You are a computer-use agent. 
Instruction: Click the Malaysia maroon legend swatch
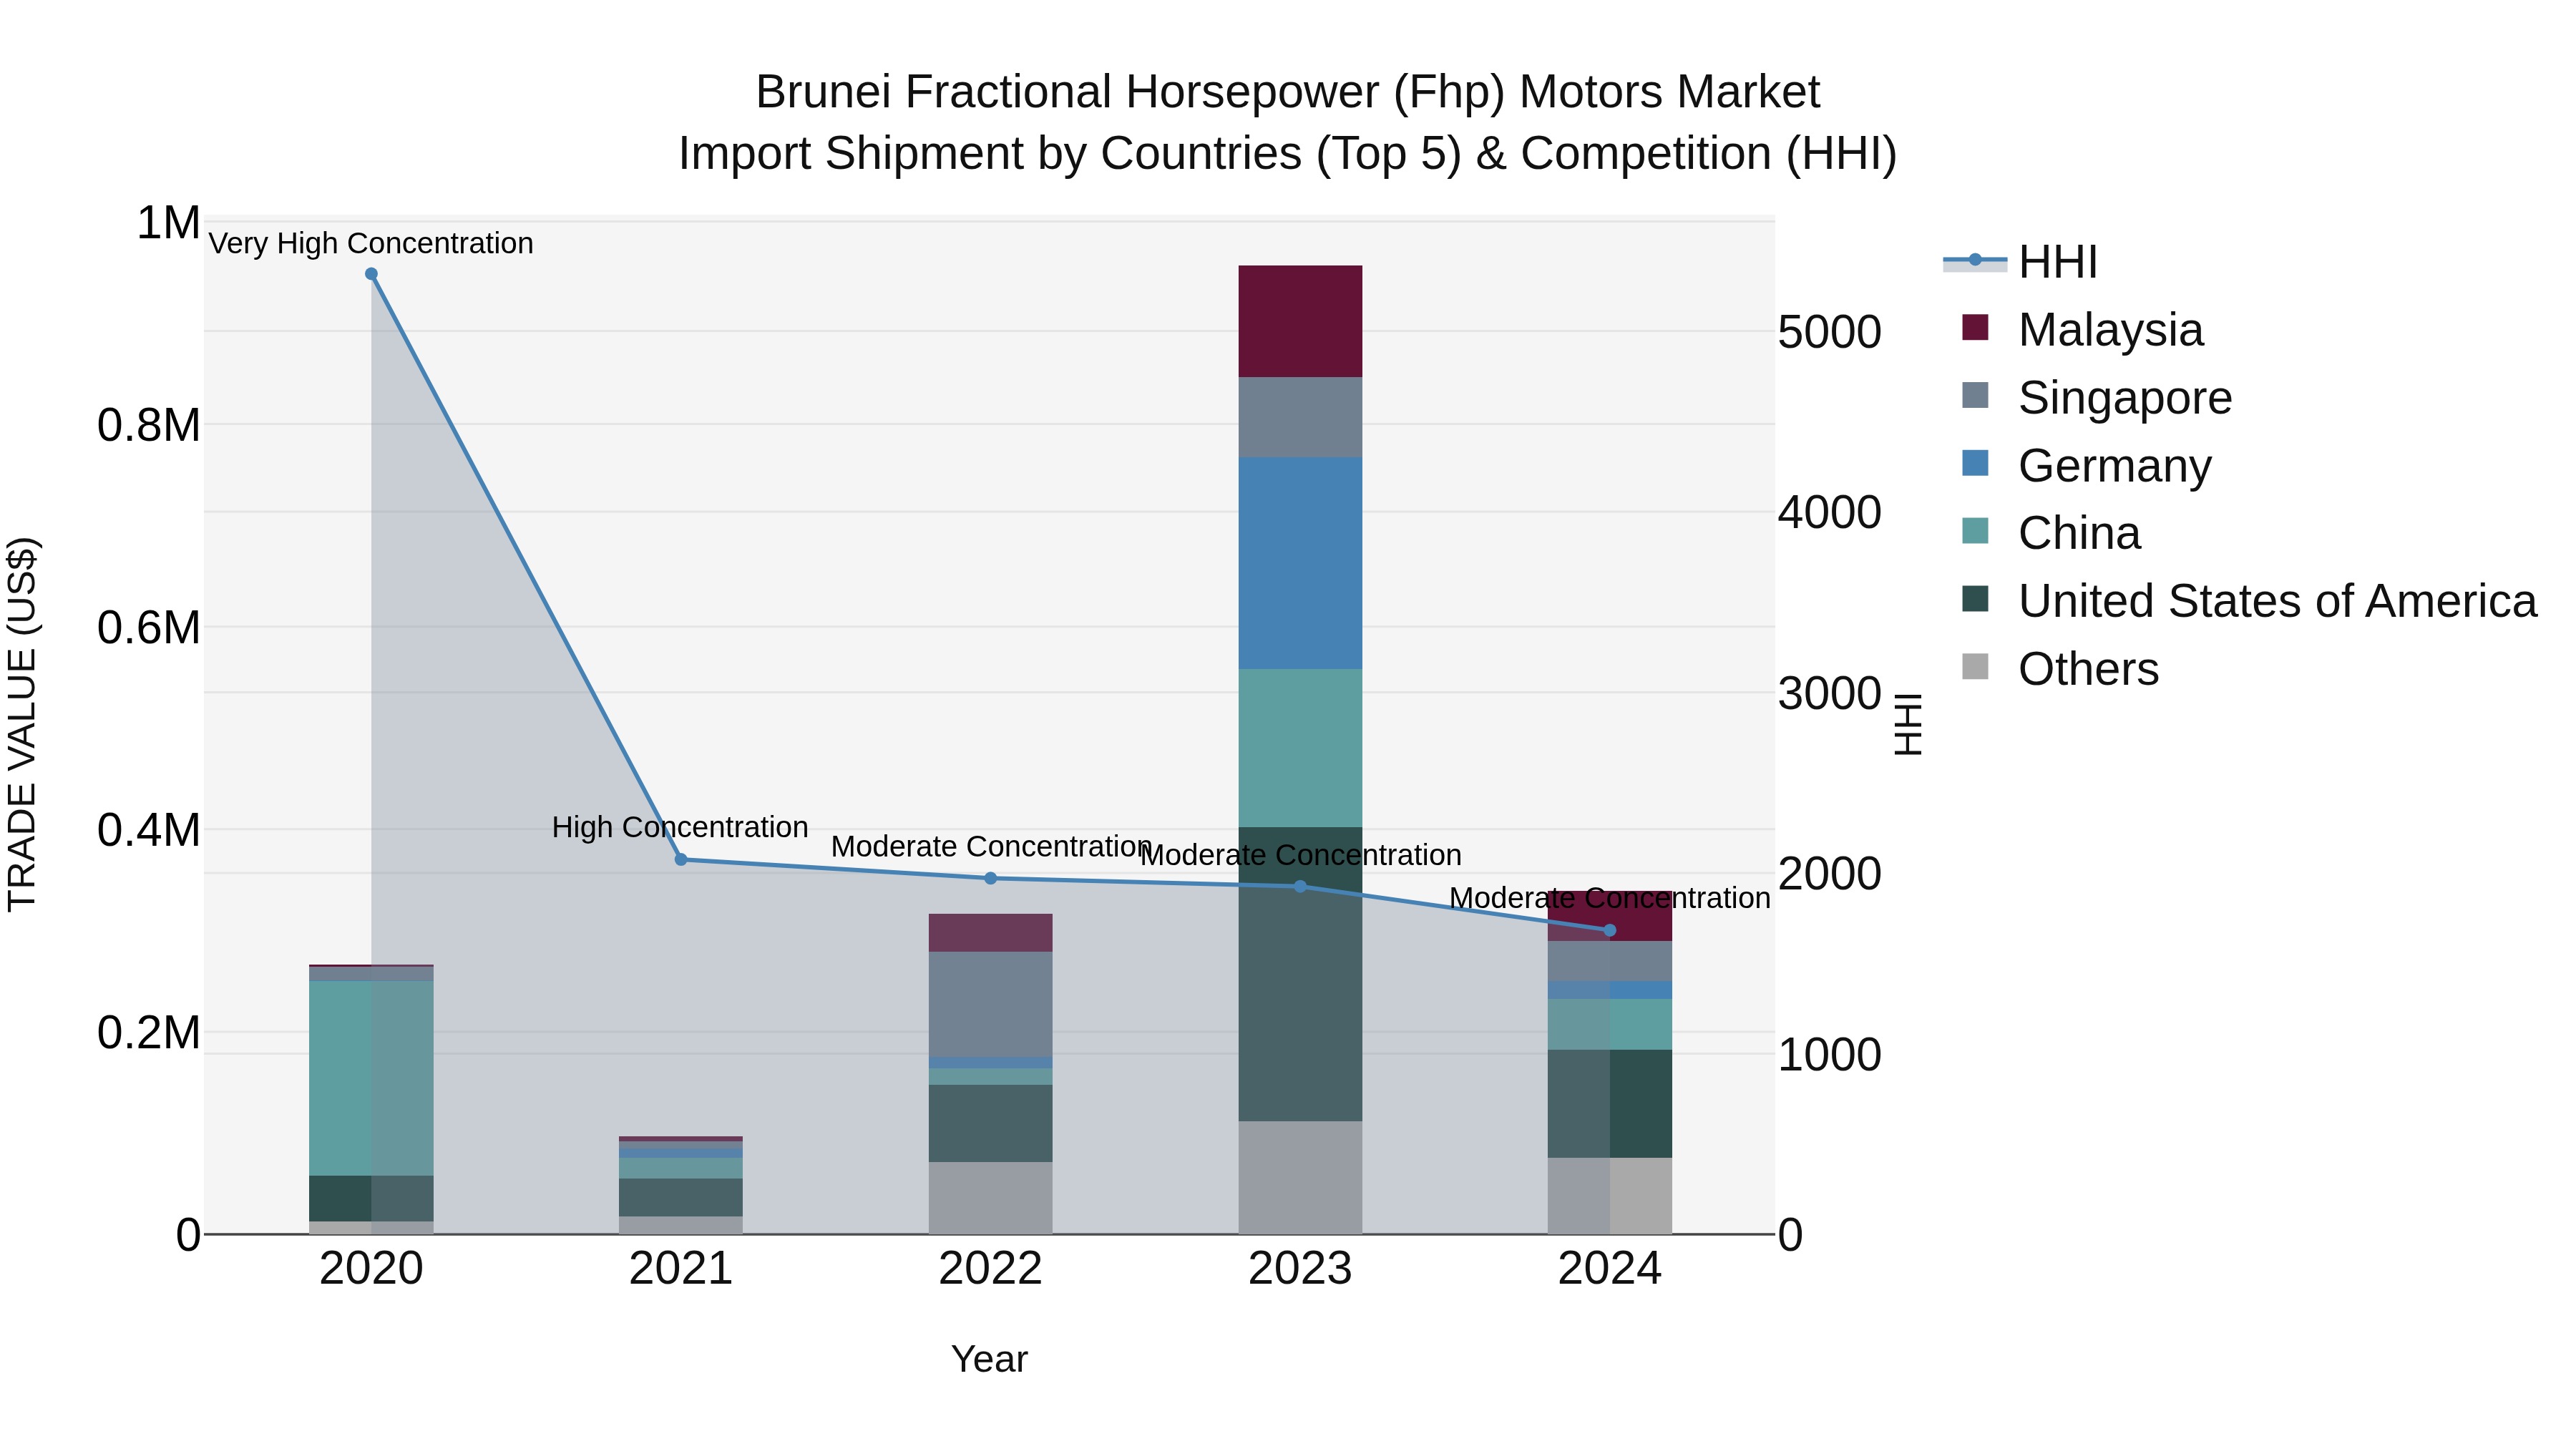coord(1975,327)
